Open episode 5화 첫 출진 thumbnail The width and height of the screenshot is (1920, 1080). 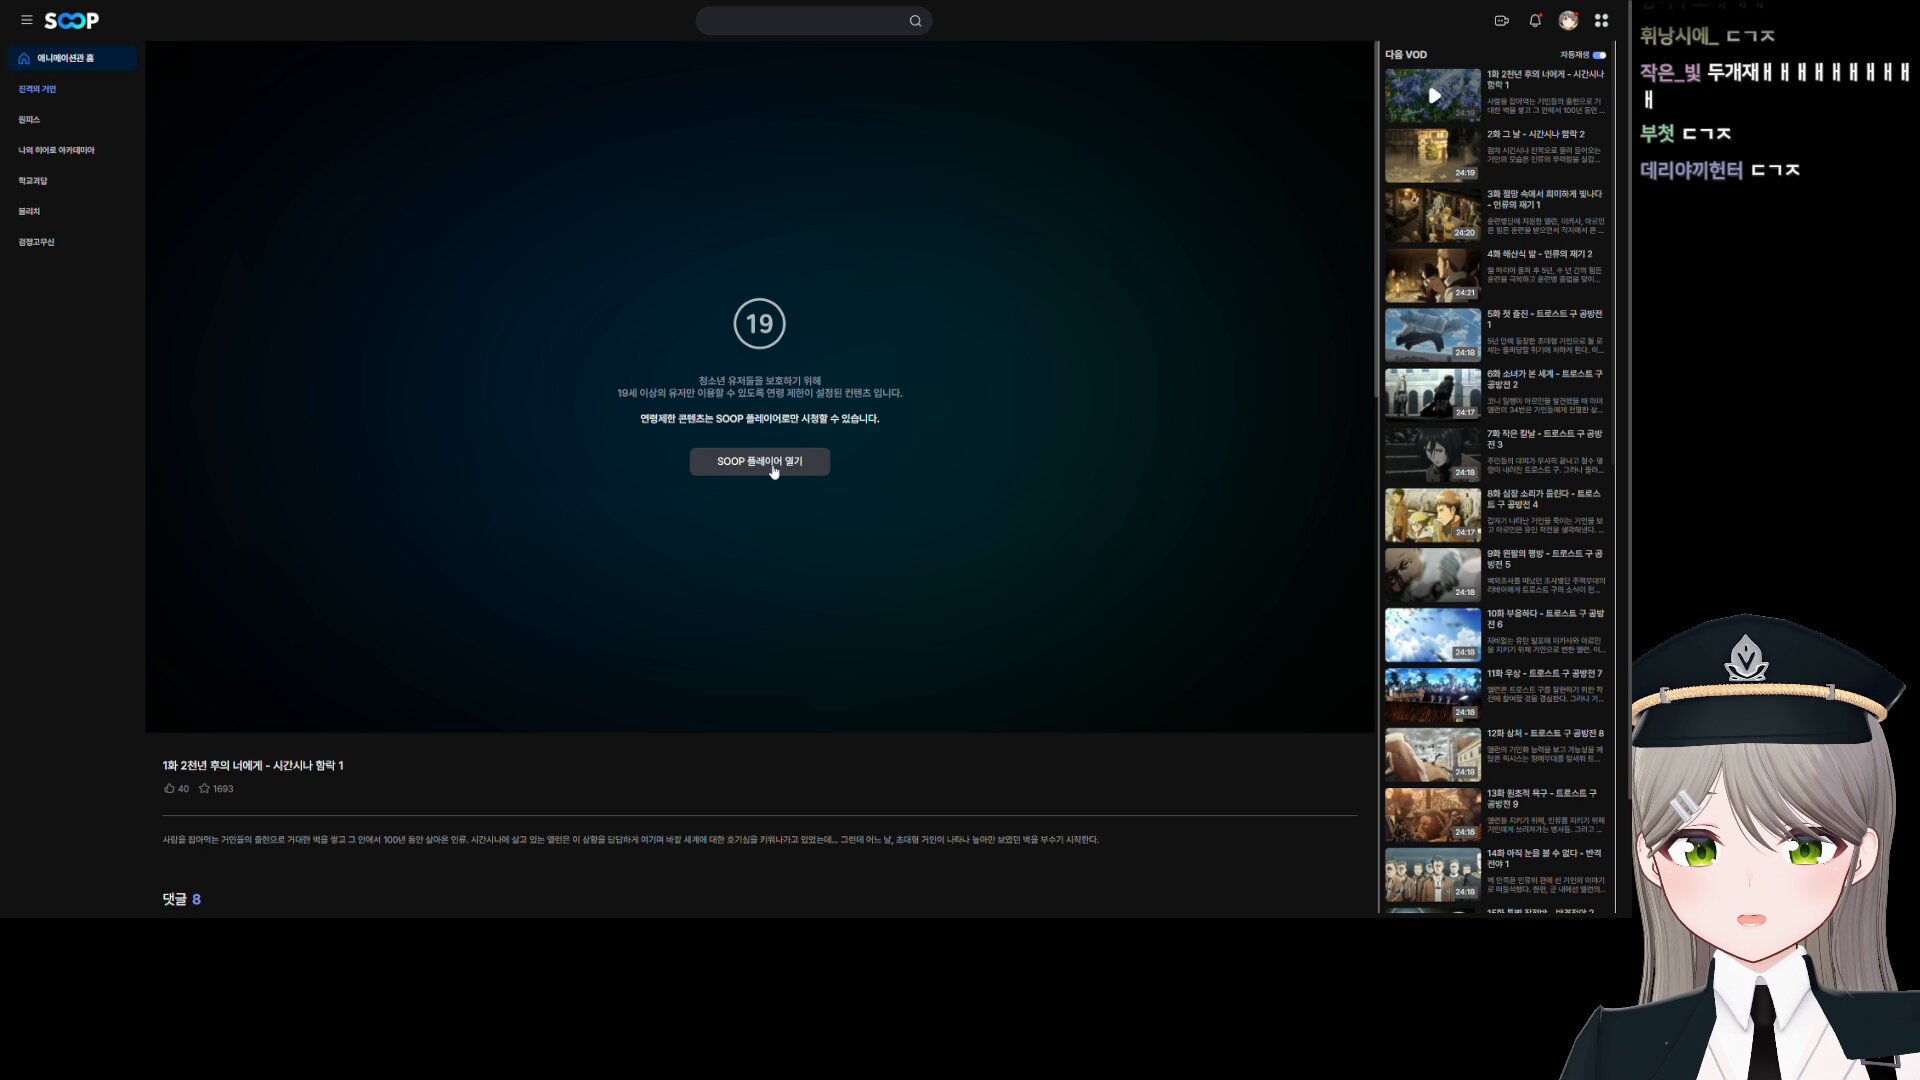point(1432,335)
